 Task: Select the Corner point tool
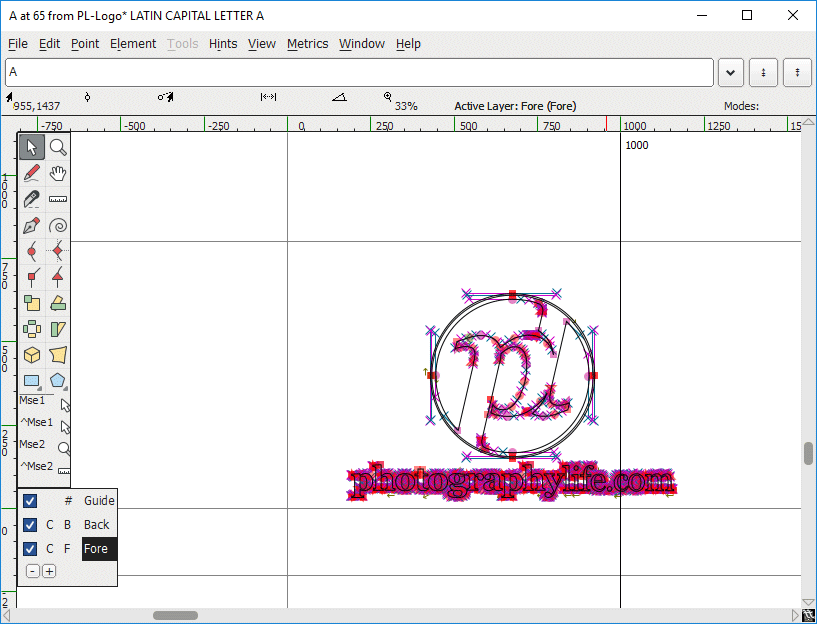tap(32, 278)
